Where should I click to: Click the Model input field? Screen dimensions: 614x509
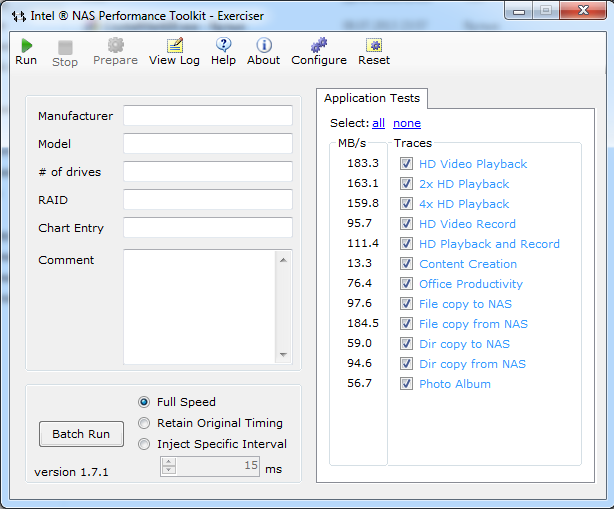[x=208, y=143]
